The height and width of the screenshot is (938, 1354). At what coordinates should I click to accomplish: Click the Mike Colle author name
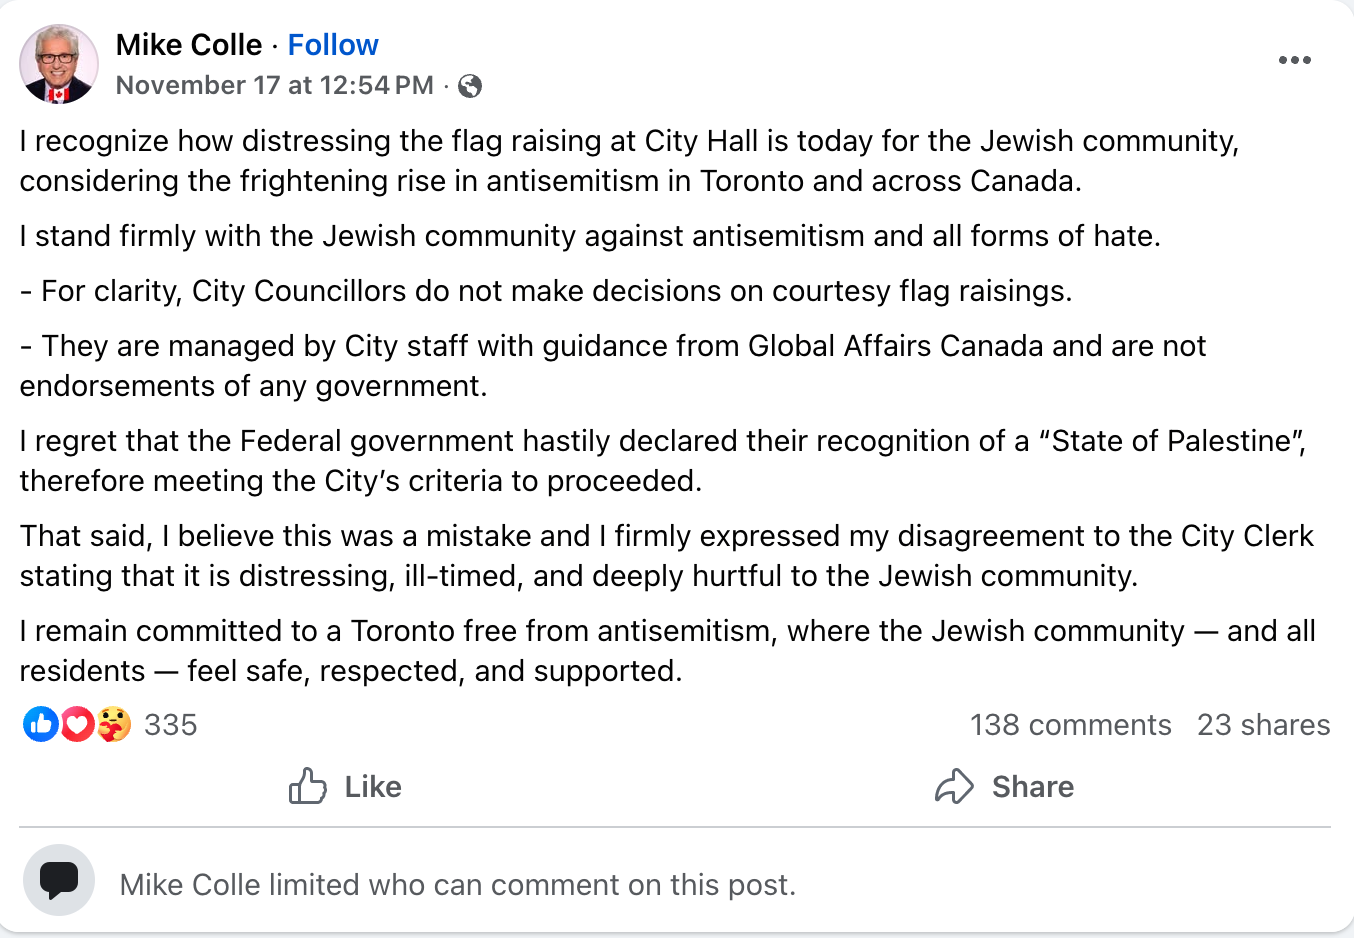(x=189, y=45)
